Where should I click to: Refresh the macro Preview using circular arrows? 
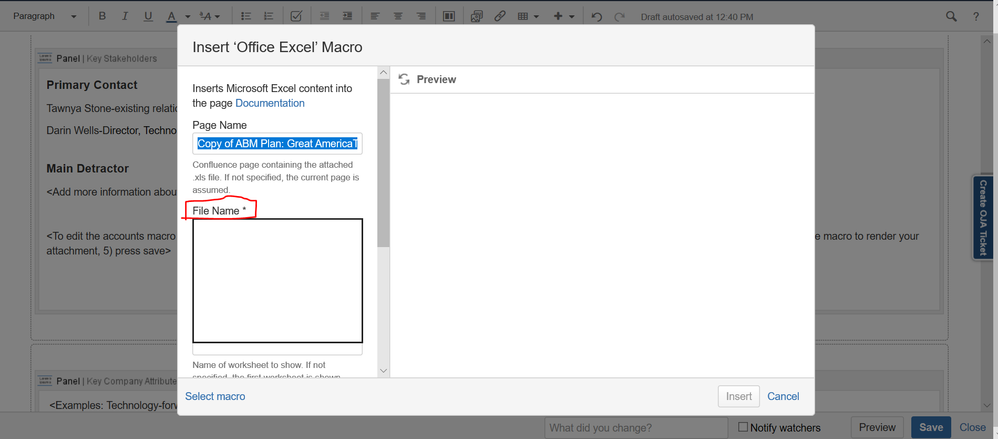[x=404, y=80]
